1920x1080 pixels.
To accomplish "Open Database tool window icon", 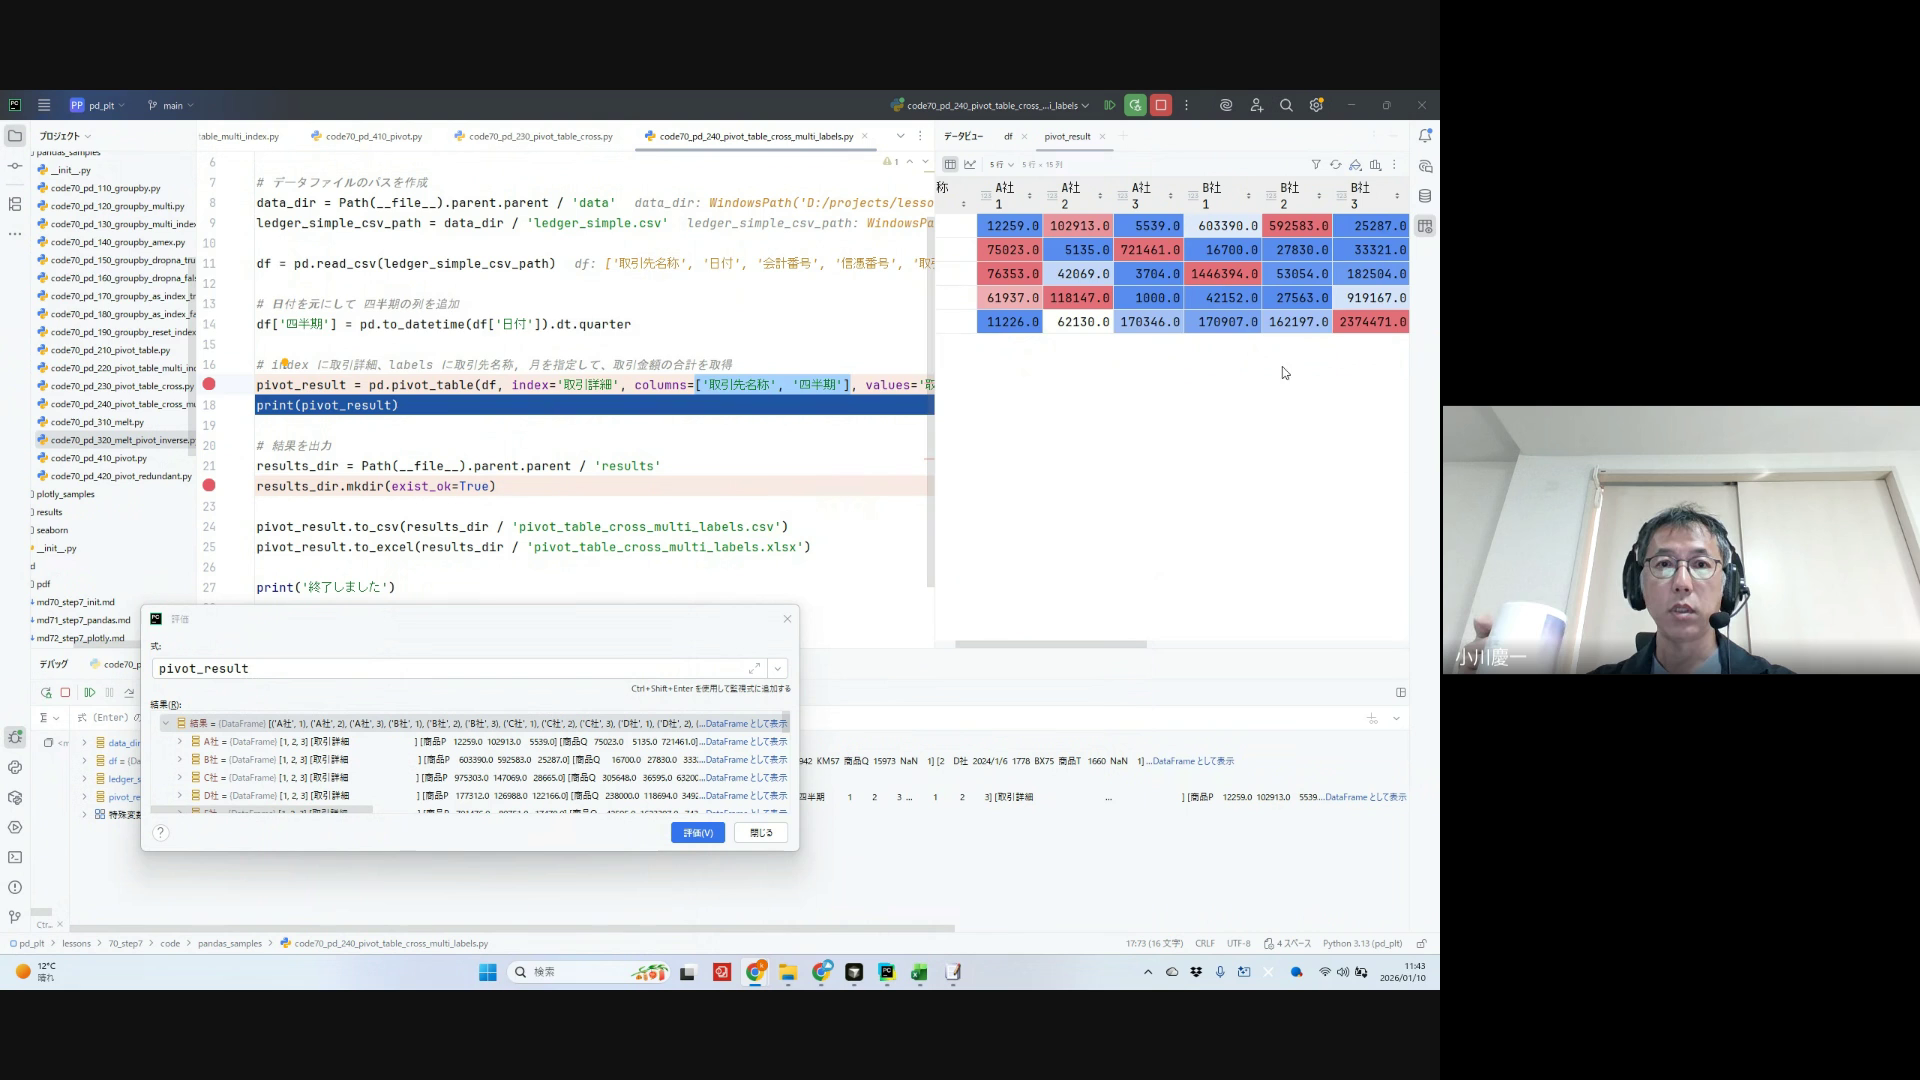I will coord(1425,196).
